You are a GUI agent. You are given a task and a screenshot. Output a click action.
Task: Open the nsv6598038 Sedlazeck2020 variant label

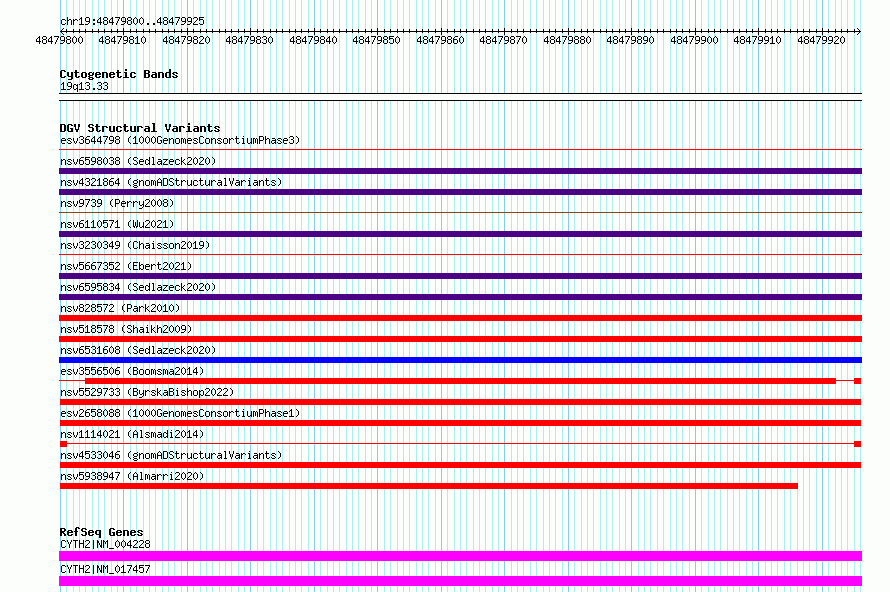[x=138, y=161]
